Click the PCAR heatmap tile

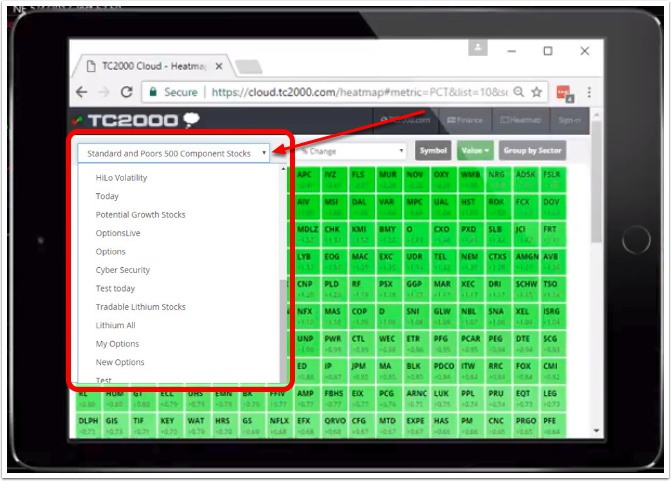point(471,344)
